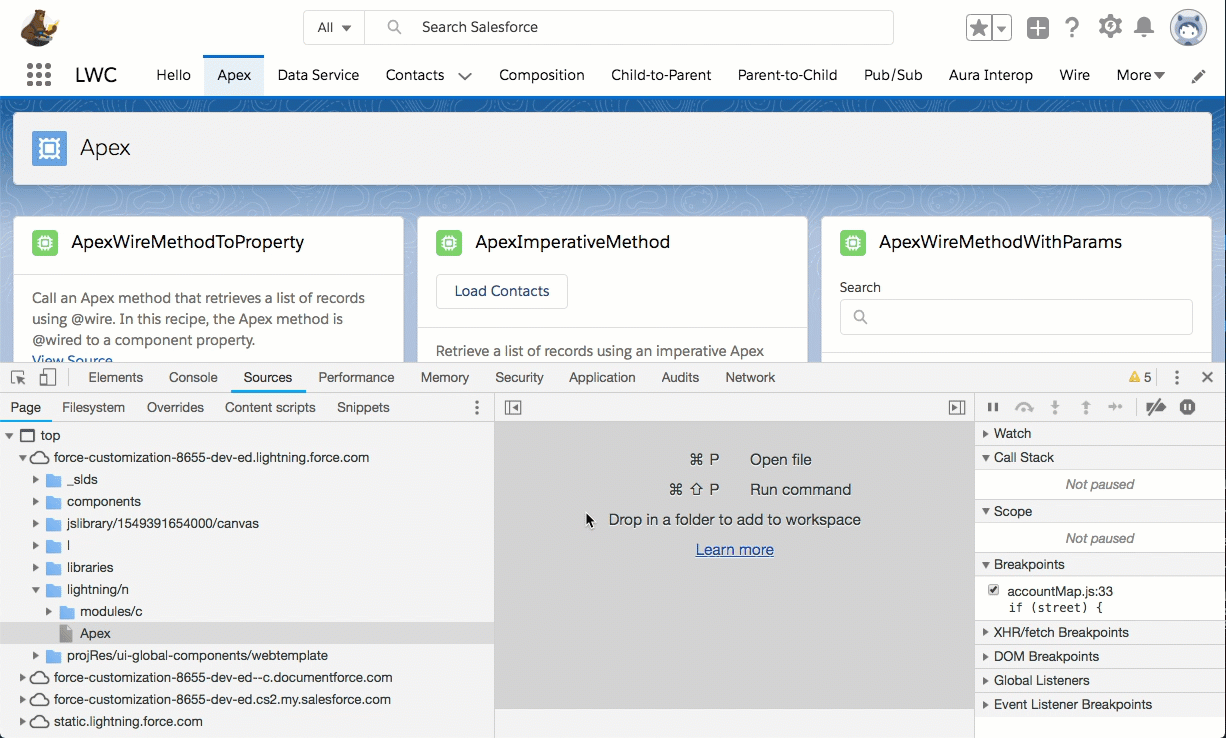Click the ApexImperativeMethod card icon
The width and height of the screenshot is (1226, 738).
449,242
